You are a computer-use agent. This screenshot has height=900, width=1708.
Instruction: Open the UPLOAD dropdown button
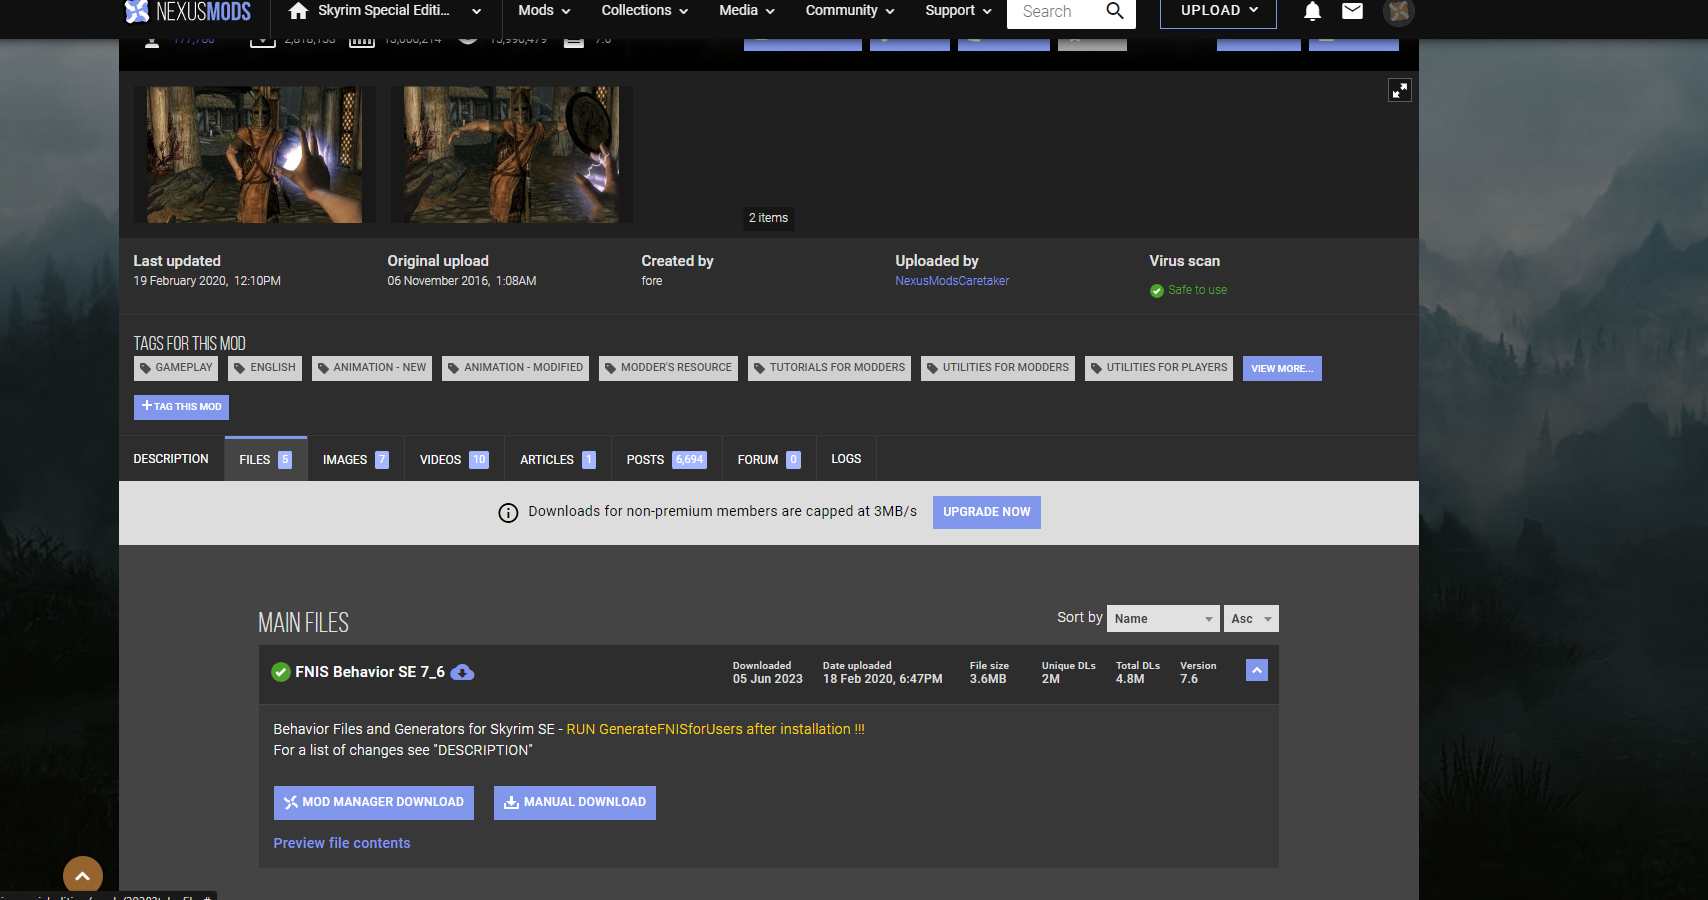[x=1218, y=11]
